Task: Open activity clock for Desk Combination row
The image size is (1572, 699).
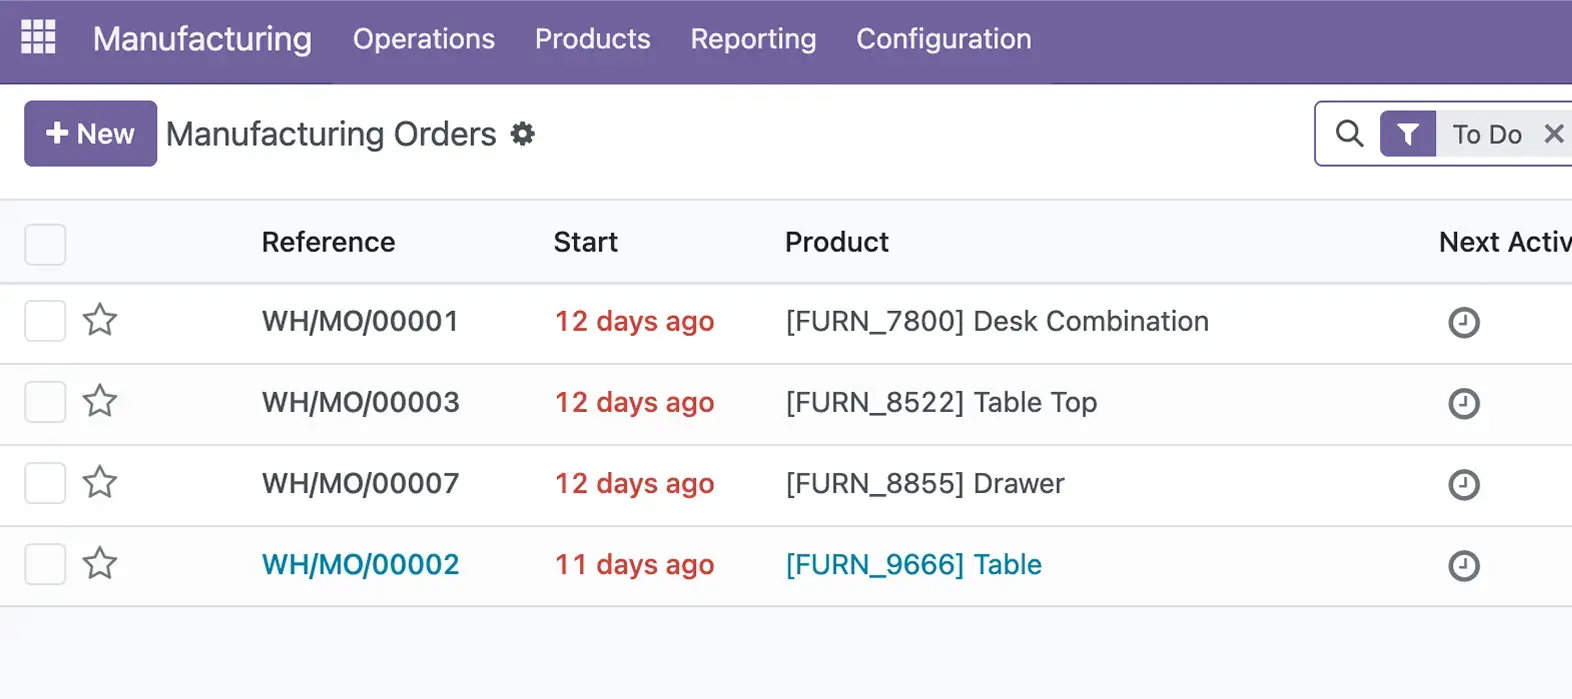Action: [1463, 322]
